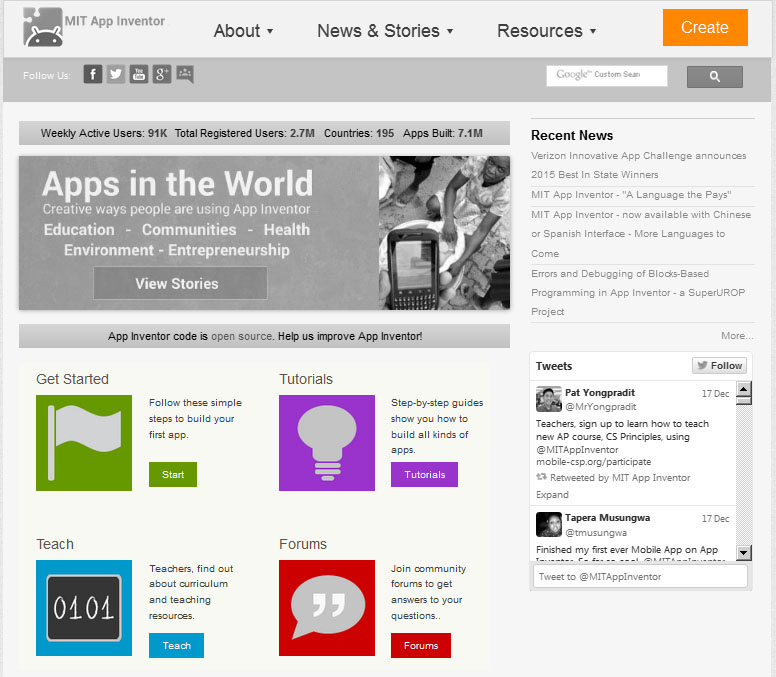Click the tweets scrollbar up arrow
The width and height of the screenshot is (776, 677).
[x=743, y=389]
